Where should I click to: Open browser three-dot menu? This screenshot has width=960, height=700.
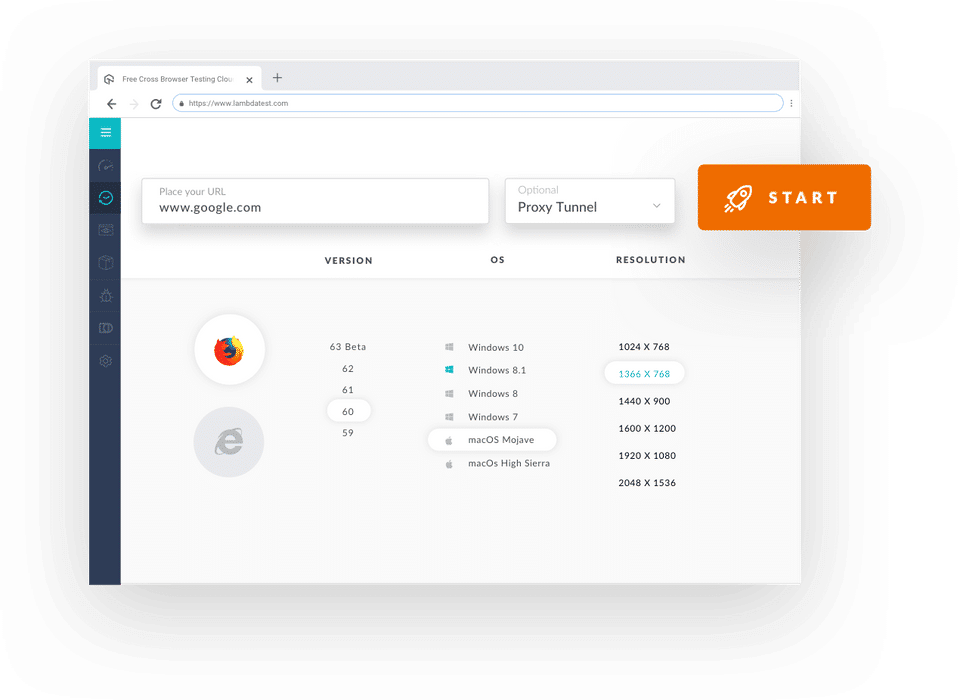click(x=791, y=103)
